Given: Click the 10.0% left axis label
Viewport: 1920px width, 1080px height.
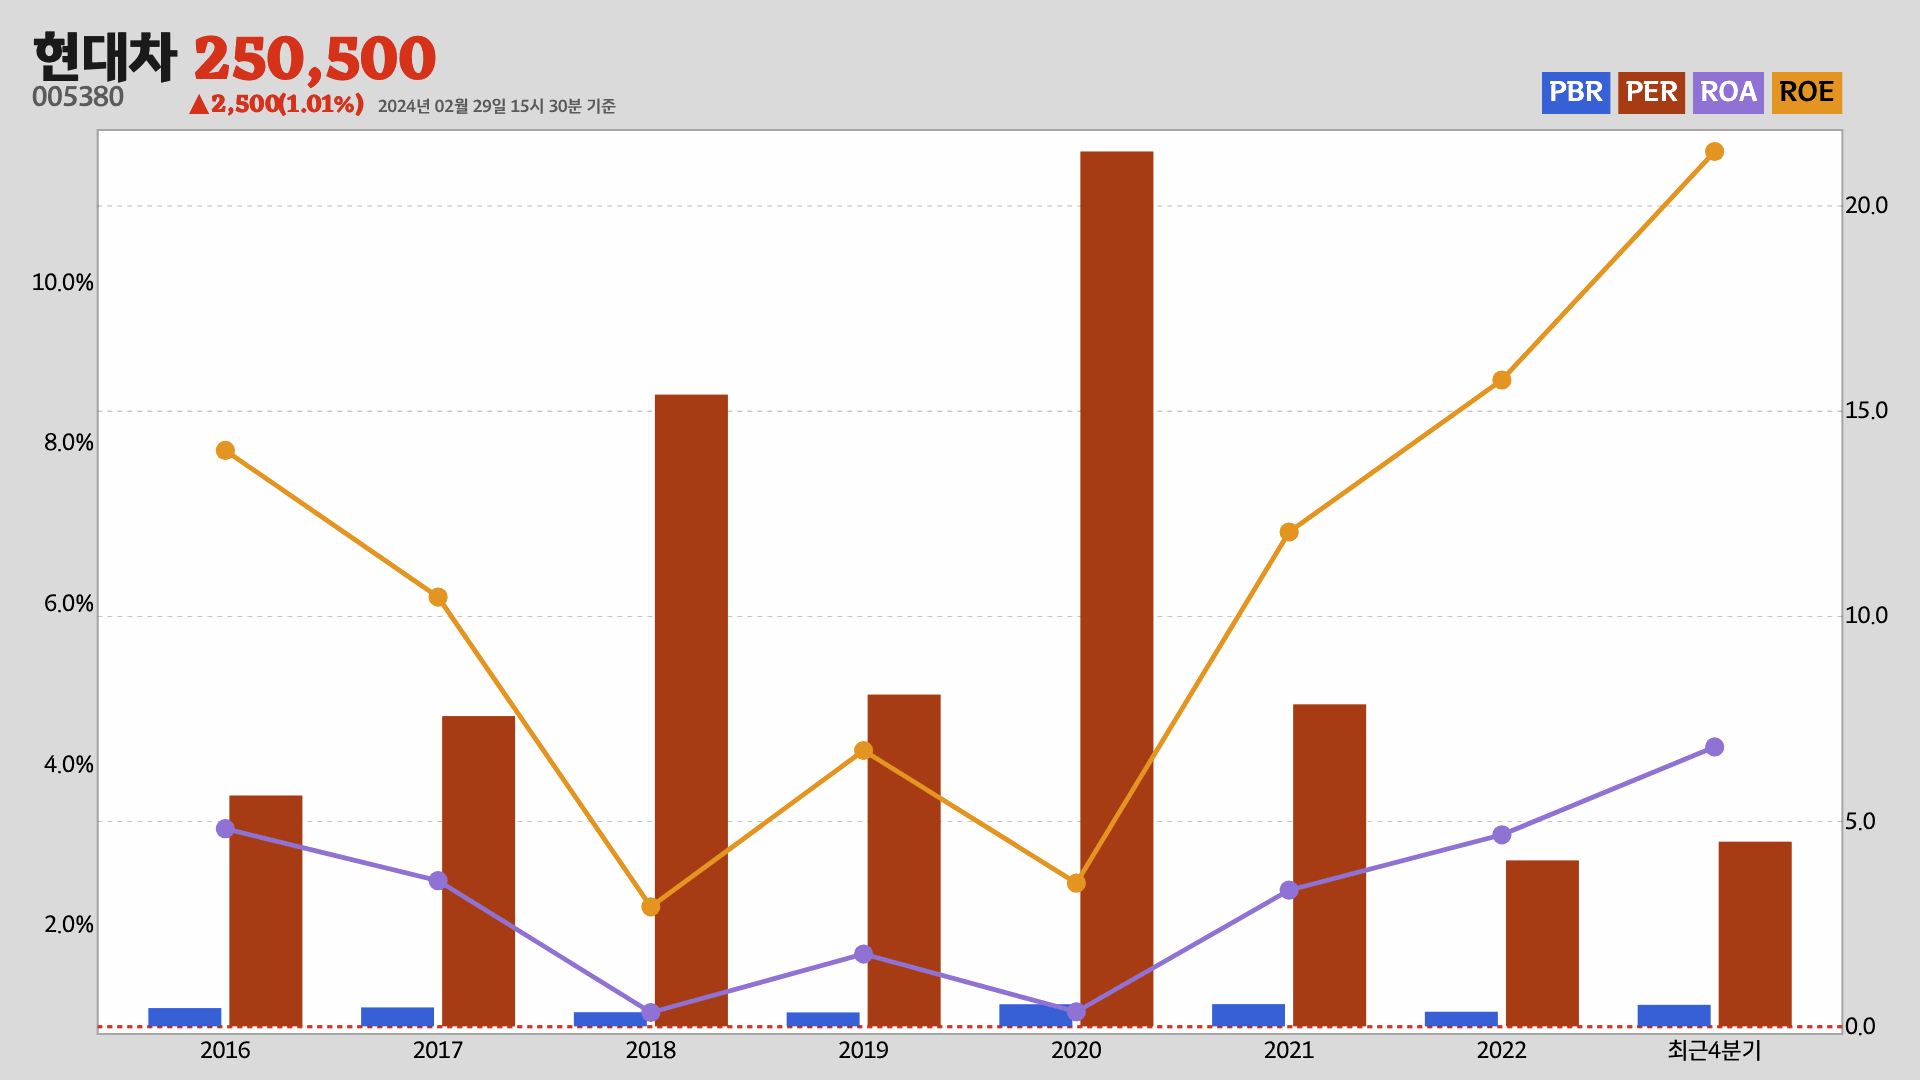Looking at the screenshot, I should click(x=62, y=282).
